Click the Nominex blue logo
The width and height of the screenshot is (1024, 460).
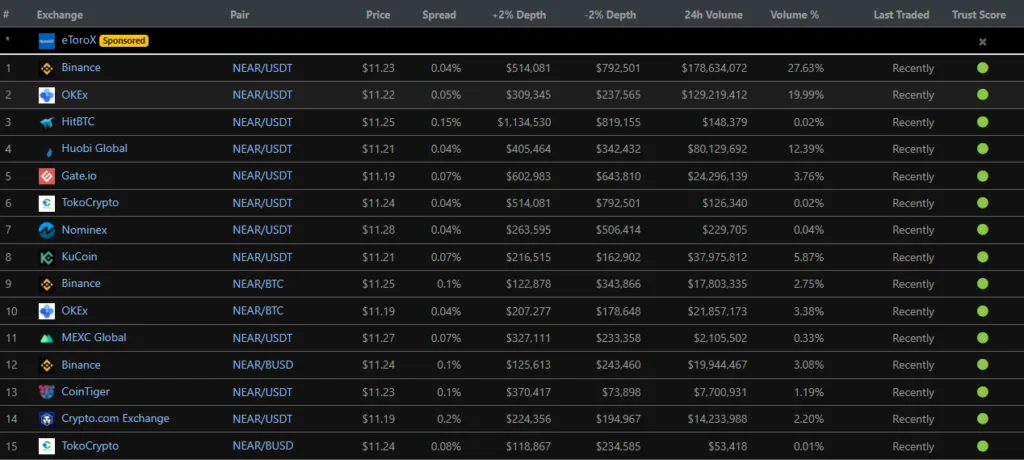pos(46,230)
